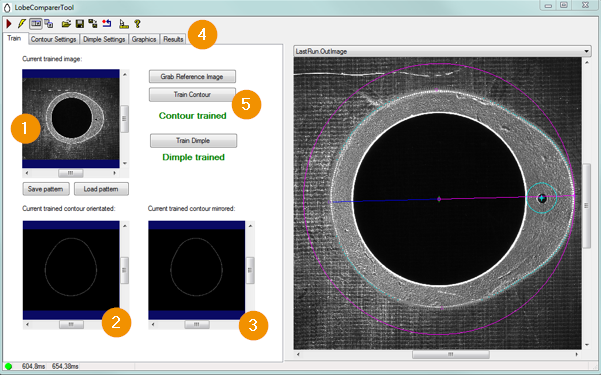This screenshot has height=375, width=601.
Task: Click the Save pattern button
Action: pos(46,189)
